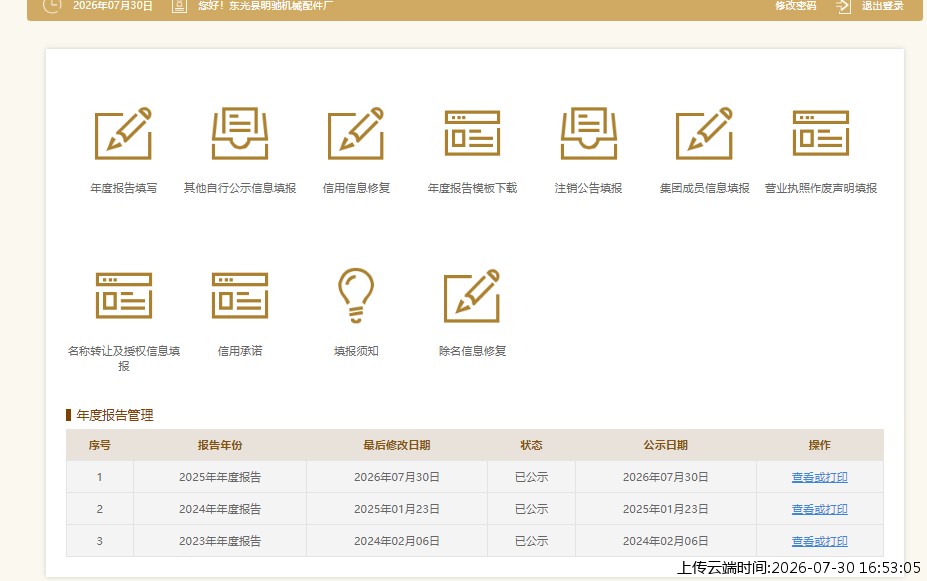
Task: Click the 状态 column header
Action: click(531, 445)
